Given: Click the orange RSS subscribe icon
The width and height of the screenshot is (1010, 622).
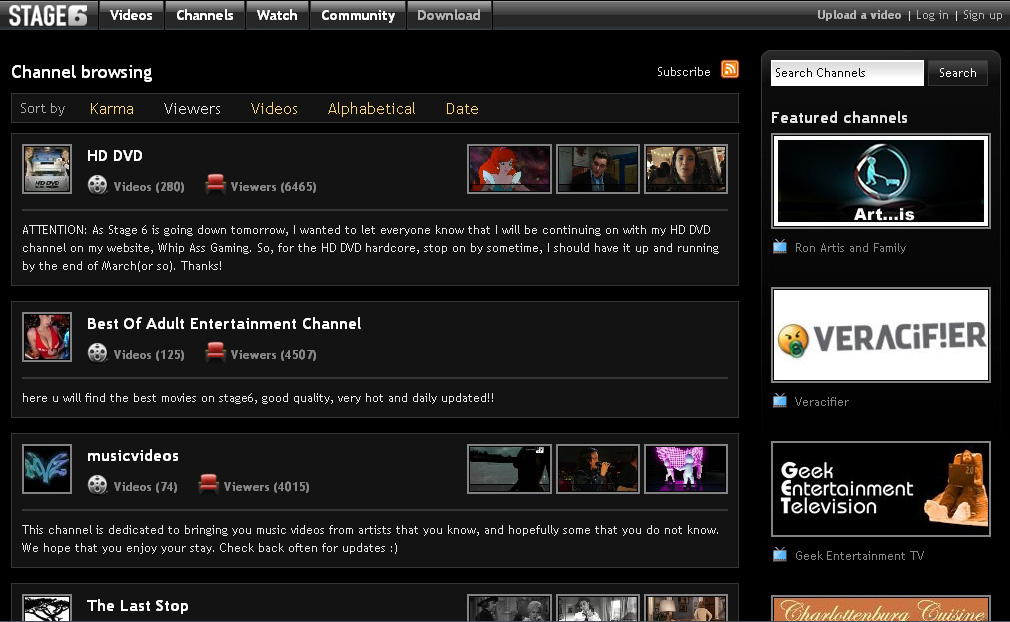Looking at the screenshot, I should click(730, 69).
